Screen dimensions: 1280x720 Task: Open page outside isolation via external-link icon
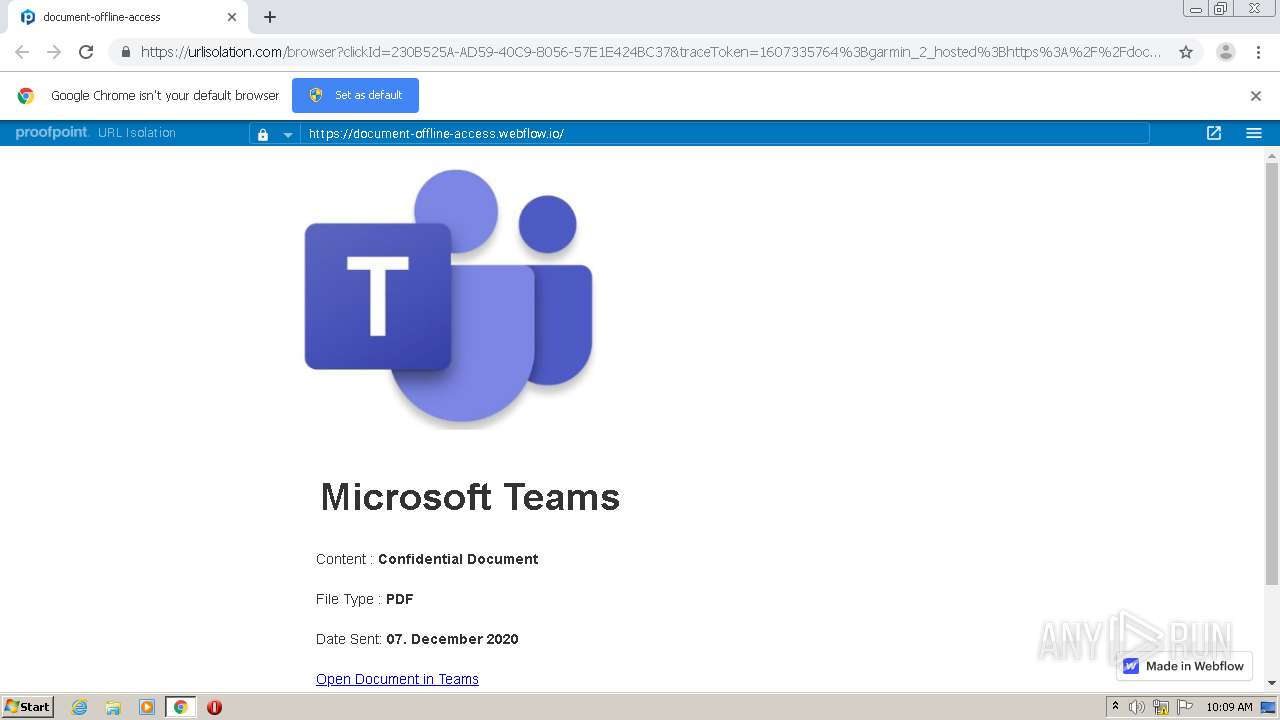(x=1214, y=133)
